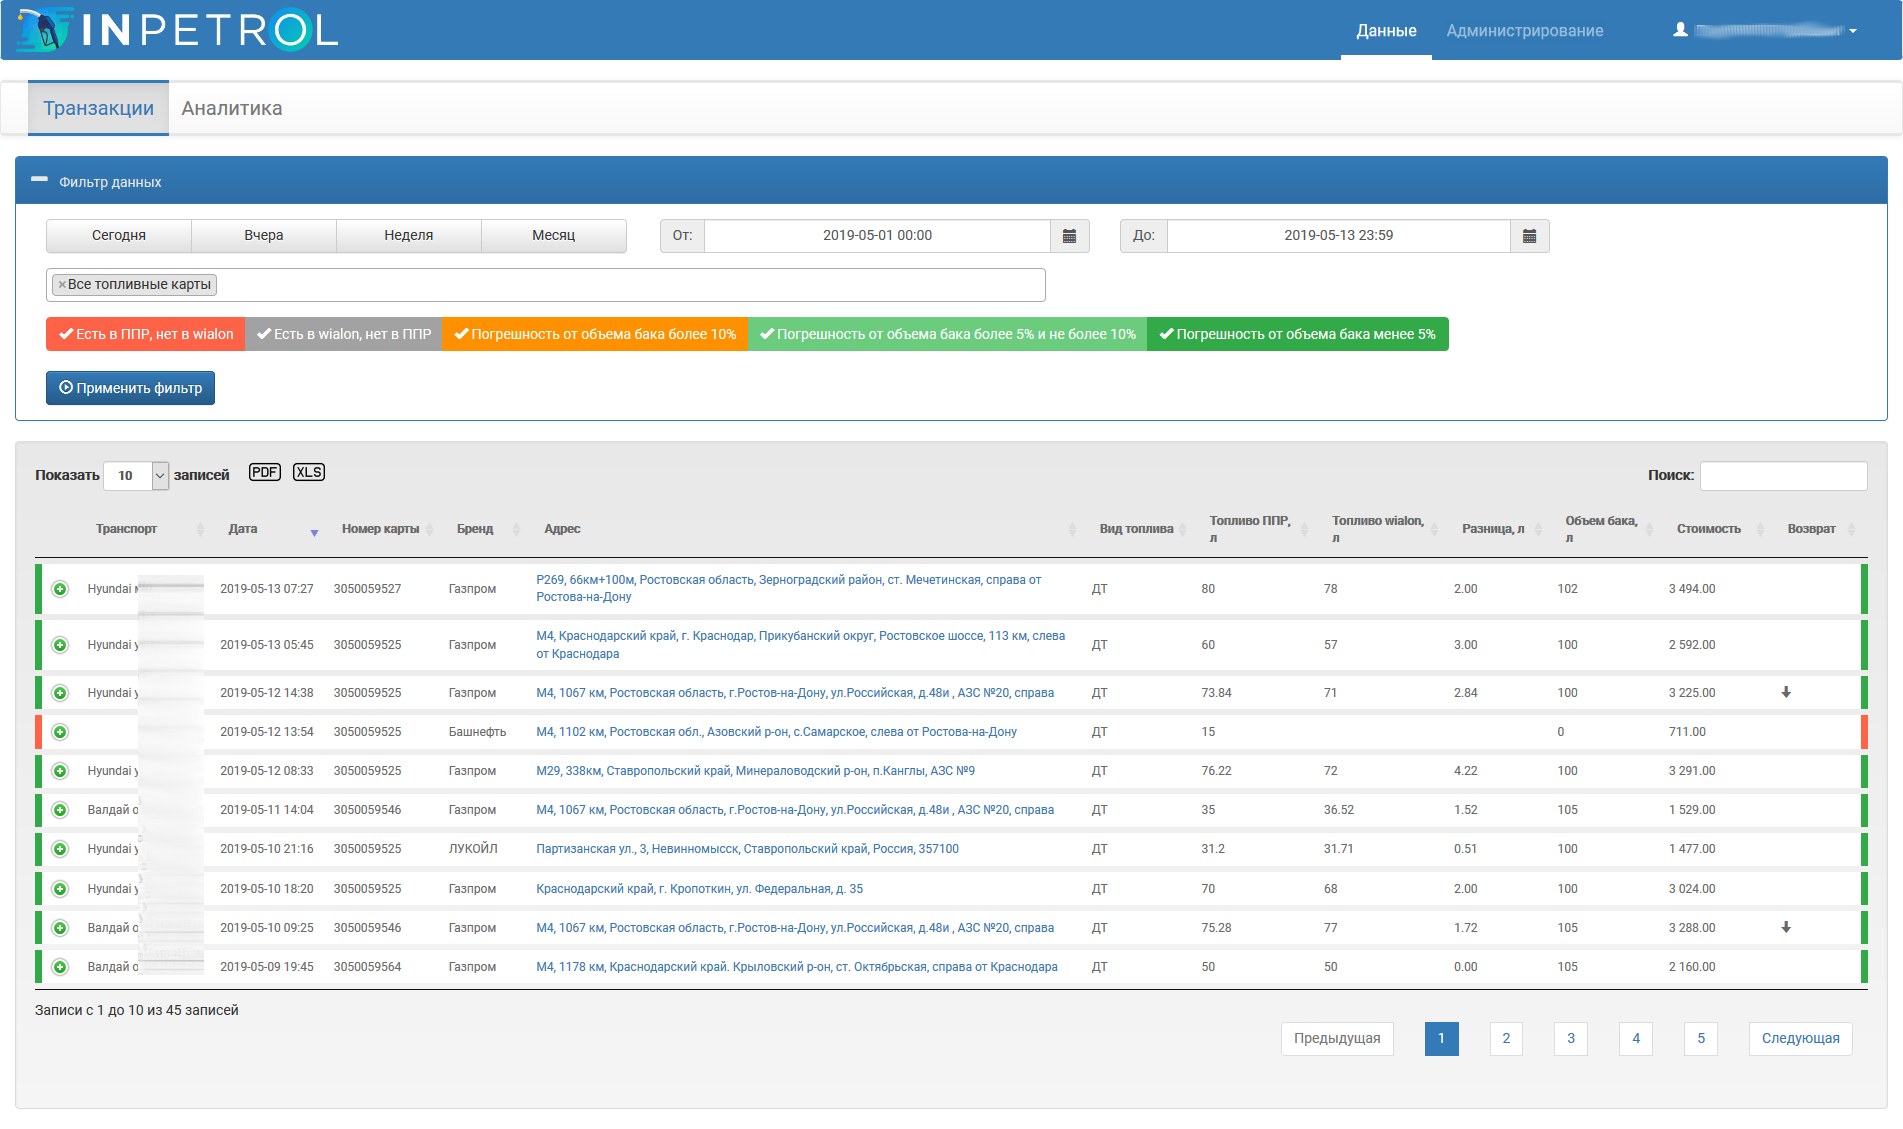Sort table by Вид топлива column
Viewport: 1903px width, 1129px height.
coord(1137,529)
